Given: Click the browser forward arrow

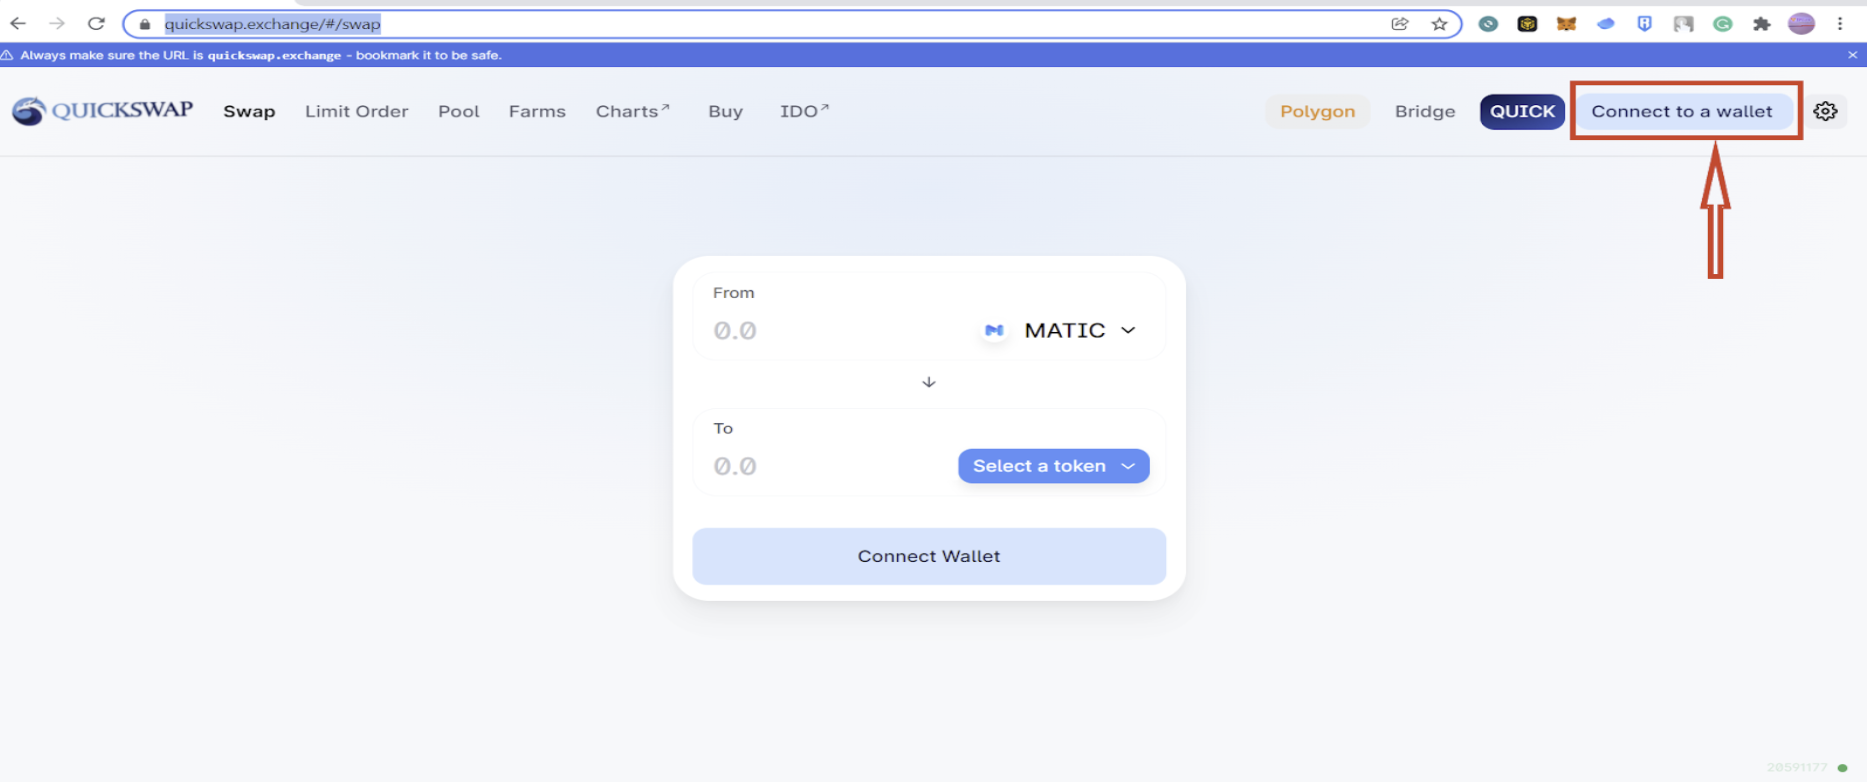Looking at the screenshot, I should coord(57,23).
